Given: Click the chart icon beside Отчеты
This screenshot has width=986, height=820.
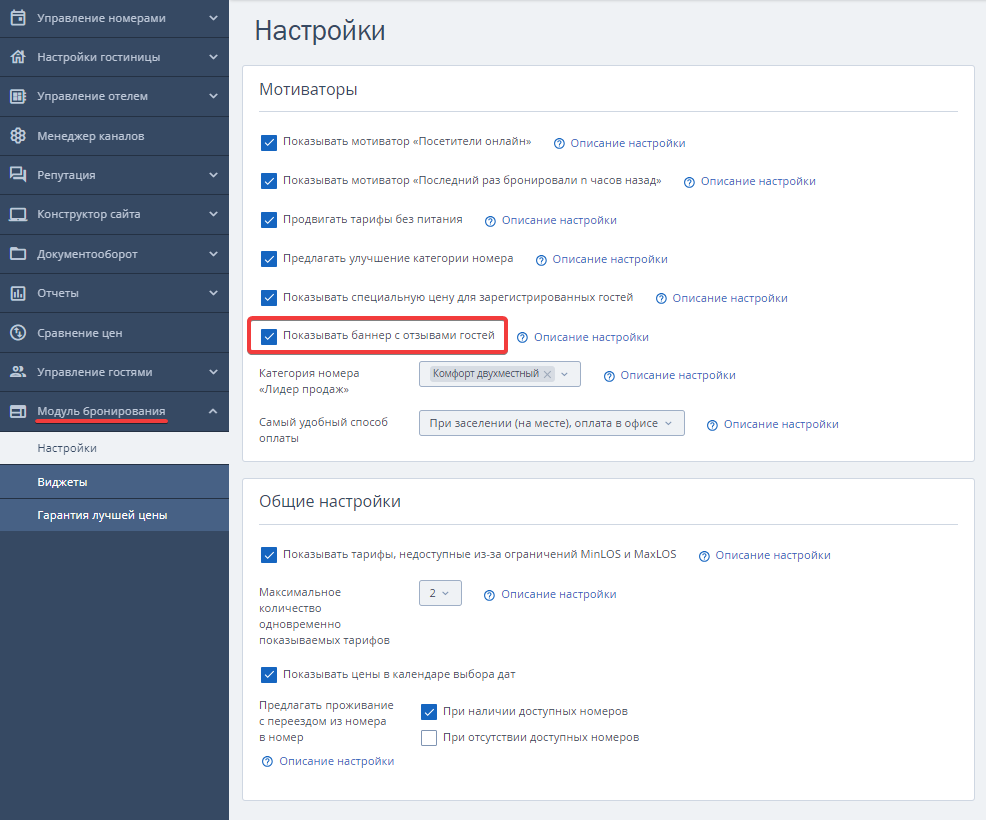Looking at the screenshot, I should pyautogui.click(x=18, y=293).
